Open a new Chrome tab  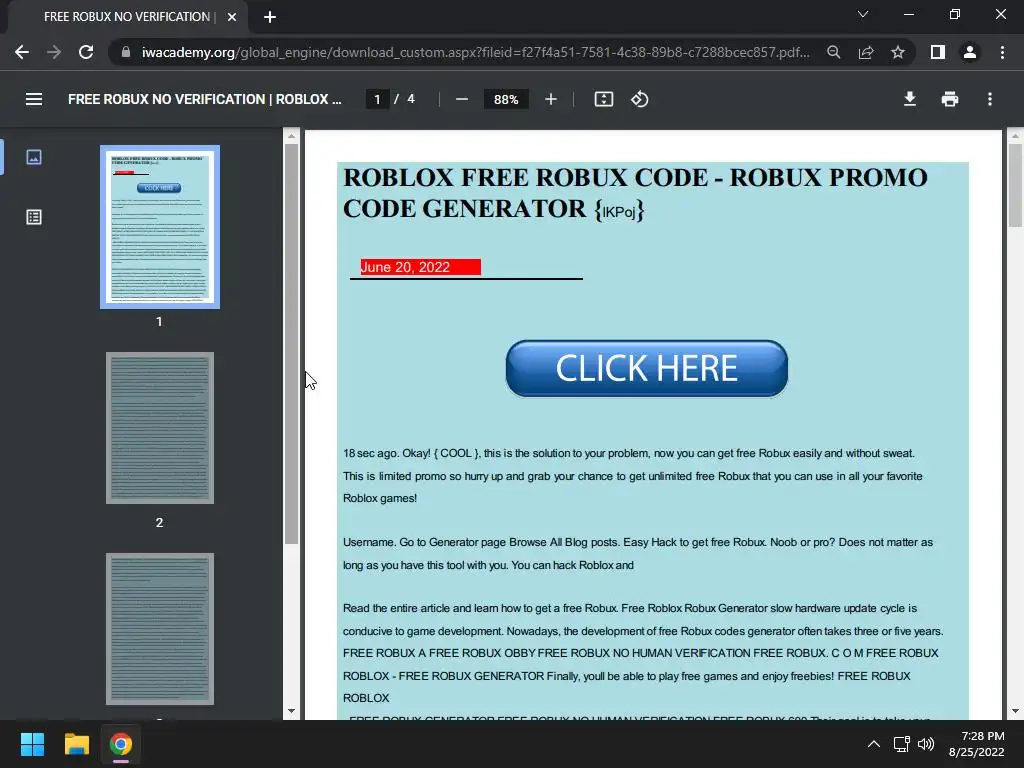point(270,17)
